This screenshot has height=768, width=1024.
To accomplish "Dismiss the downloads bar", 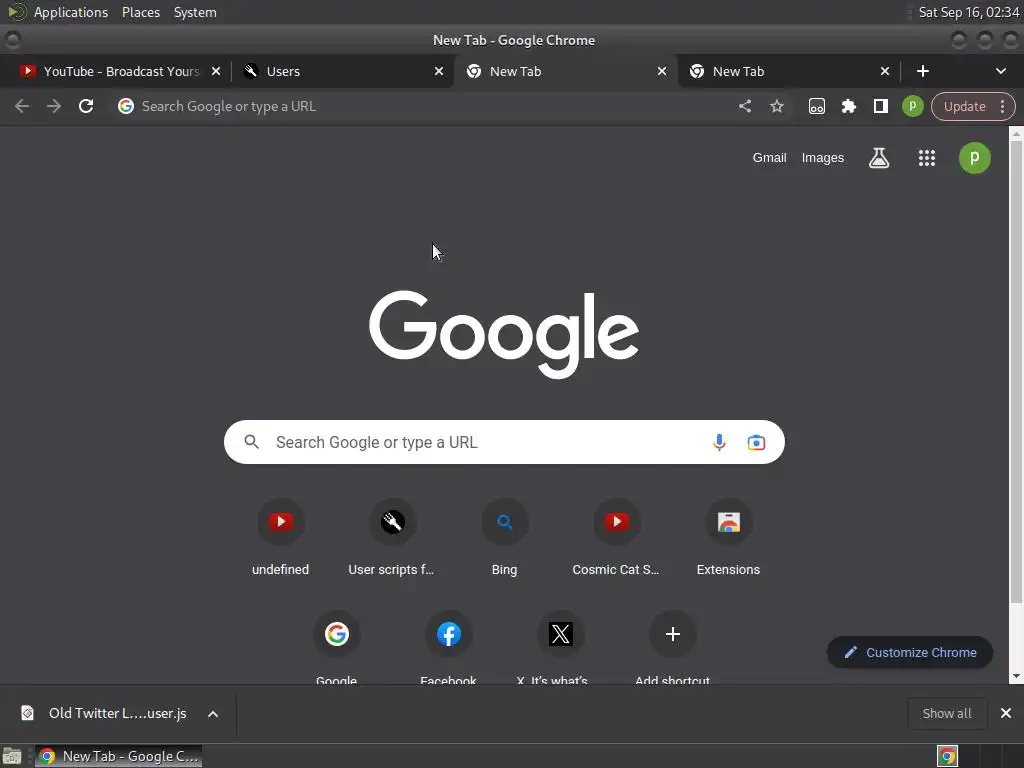I will (1006, 713).
